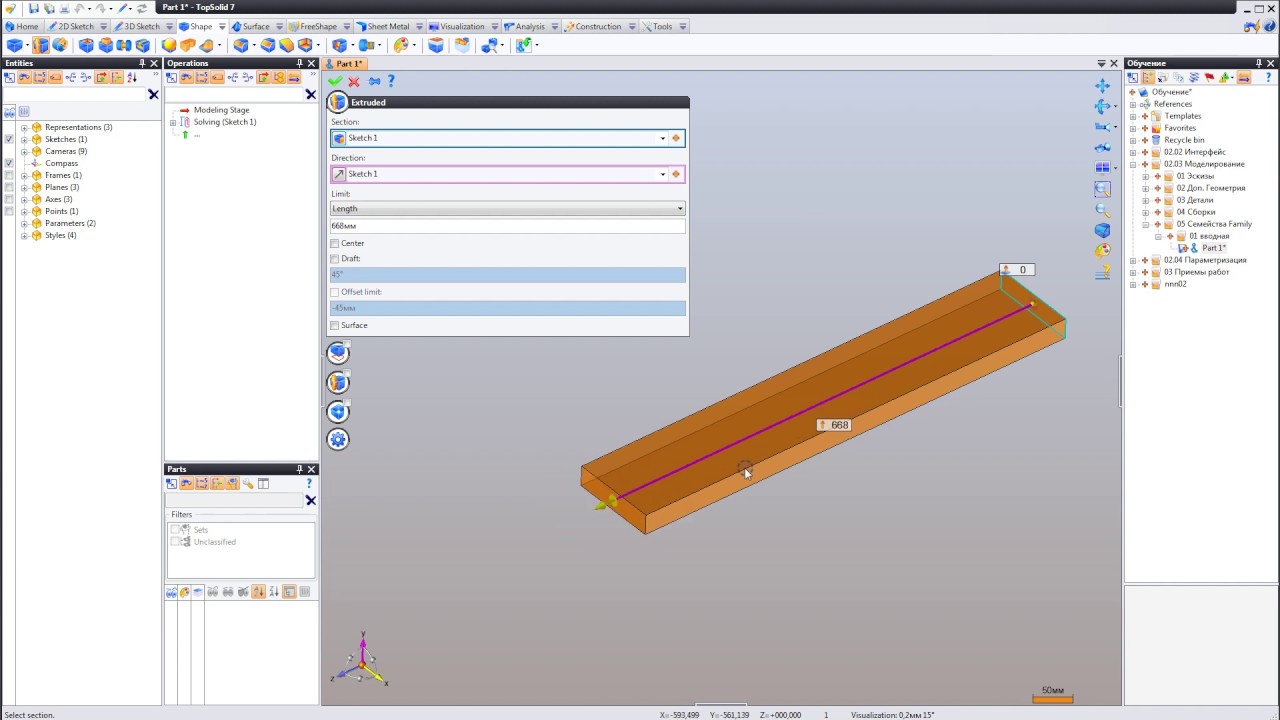Confirm the Extruded operation with green checkmark
The width and height of the screenshot is (1280, 720).
point(335,81)
